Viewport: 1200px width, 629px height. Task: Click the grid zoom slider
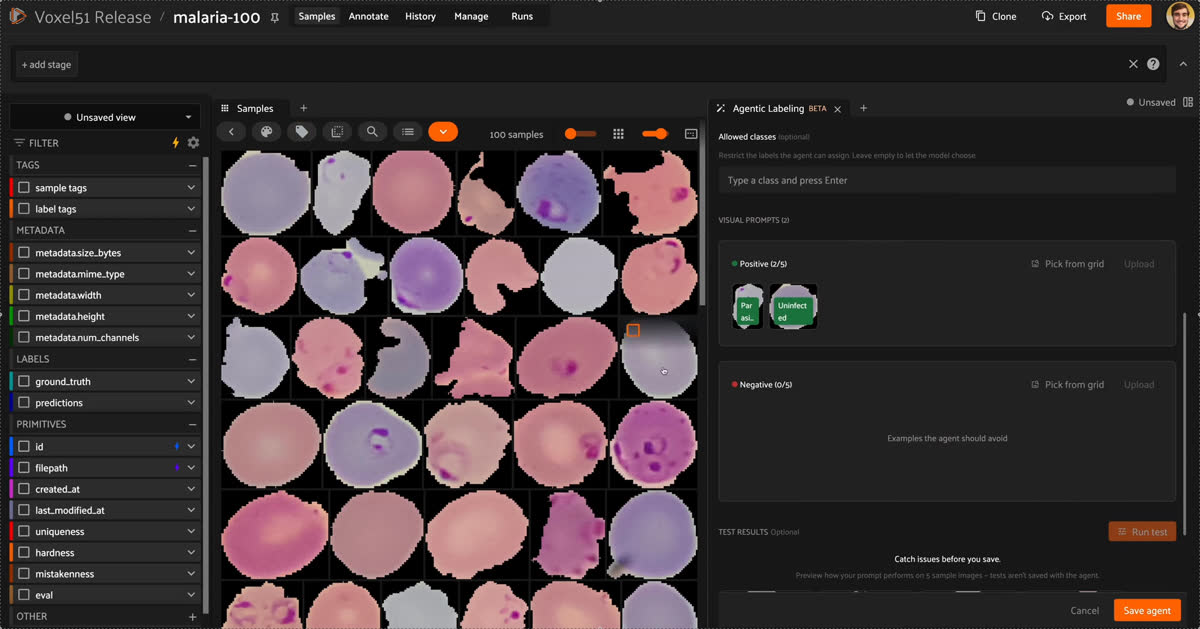point(580,133)
